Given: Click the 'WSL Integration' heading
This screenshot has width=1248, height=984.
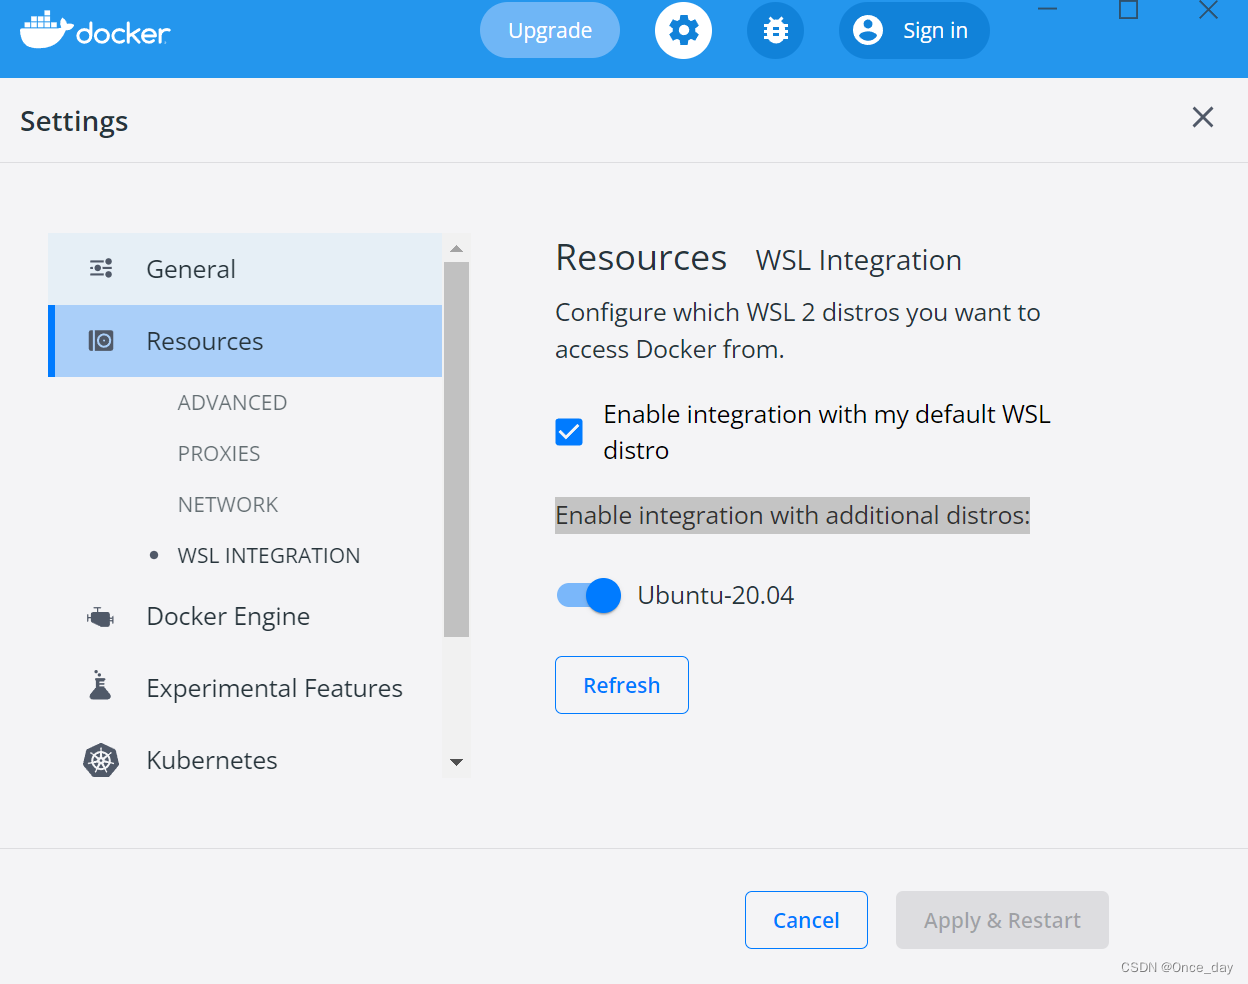Looking at the screenshot, I should [x=859, y=260].
